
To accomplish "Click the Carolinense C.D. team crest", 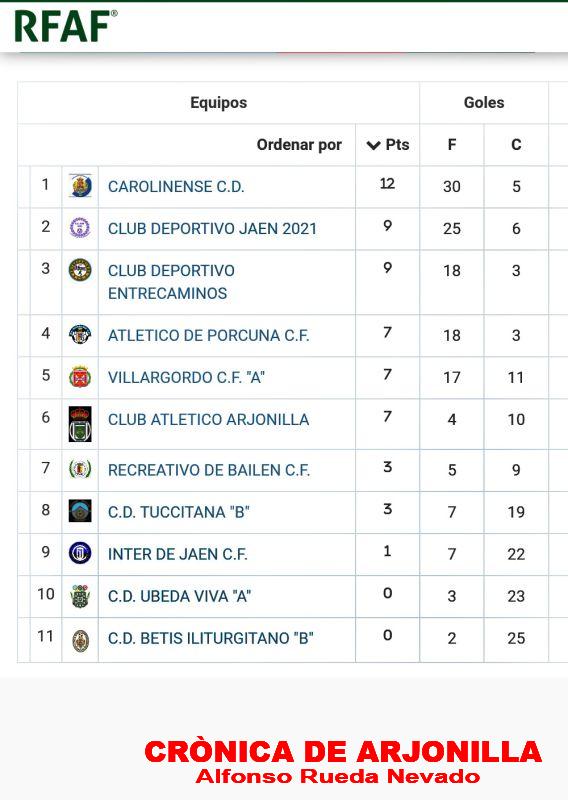I will (80, 186).
